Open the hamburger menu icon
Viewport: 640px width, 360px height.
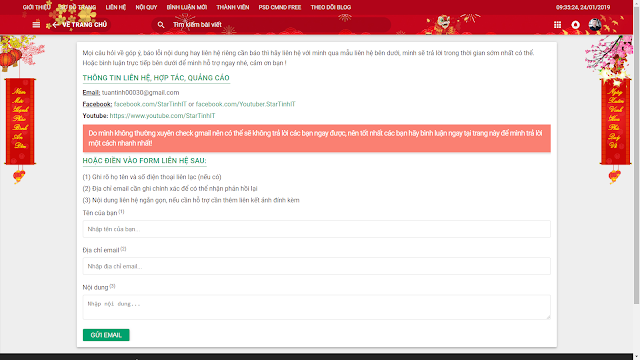[36, 24]
